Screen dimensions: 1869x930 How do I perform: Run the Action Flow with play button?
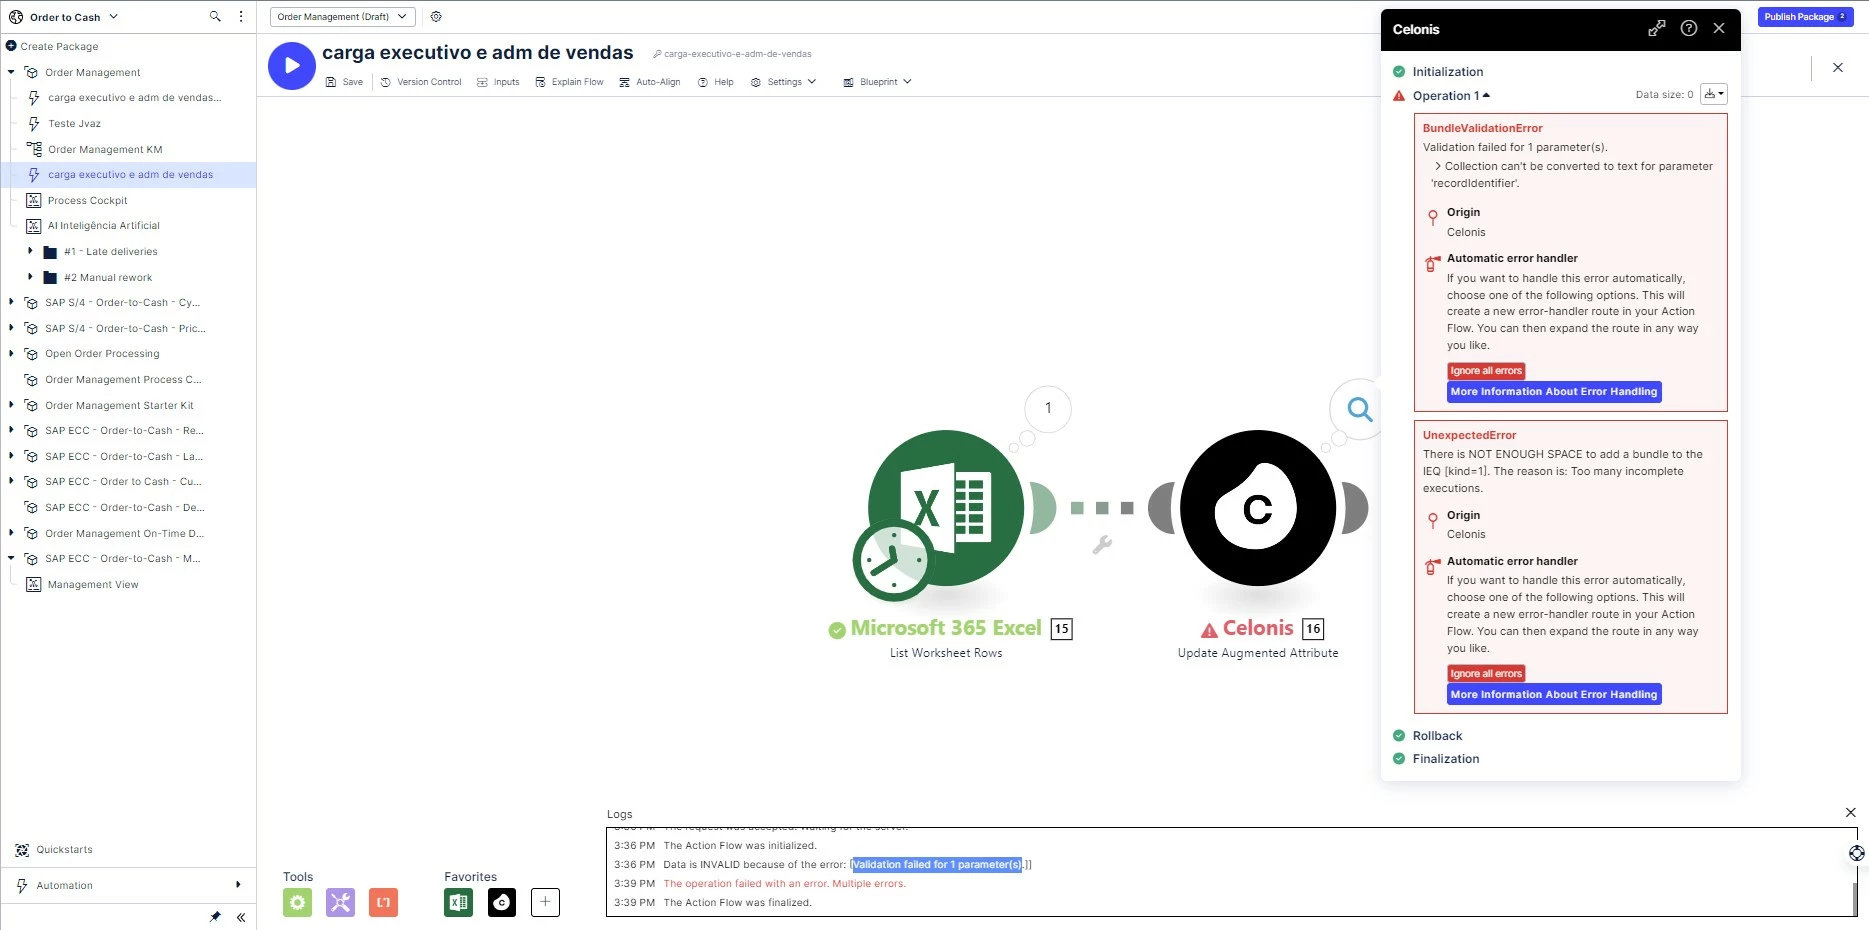click(292, 66)
